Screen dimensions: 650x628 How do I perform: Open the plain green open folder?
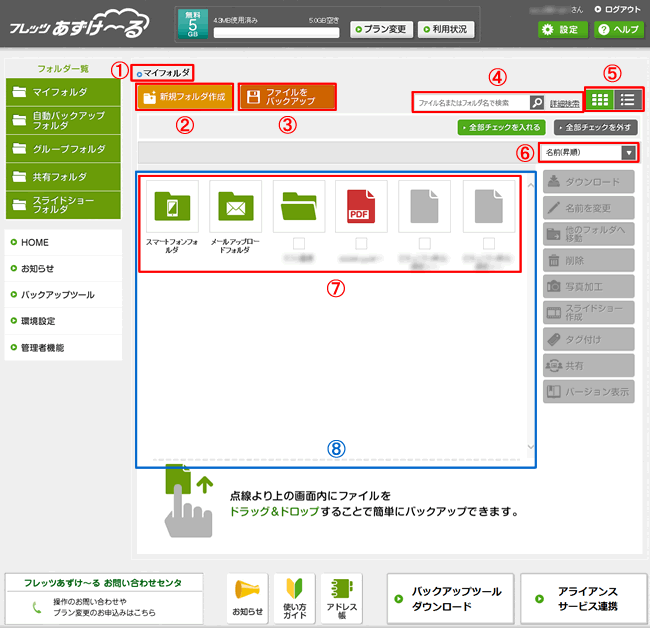299,206
